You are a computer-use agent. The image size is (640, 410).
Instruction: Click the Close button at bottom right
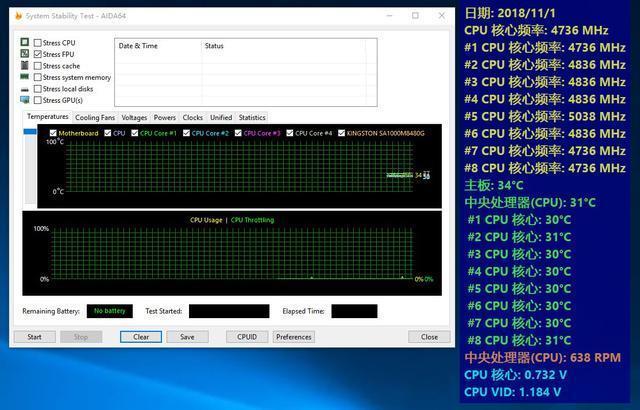[429, 337]
